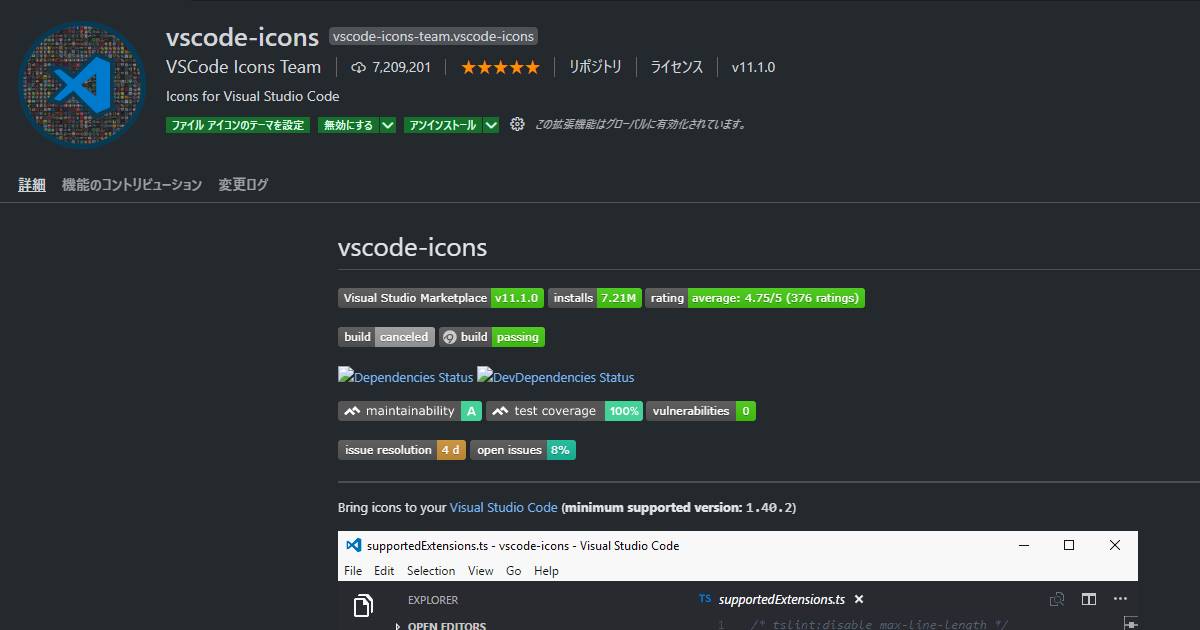
Task: Click the split editor icon in embedded screenshot
Action: (1089, 599)
